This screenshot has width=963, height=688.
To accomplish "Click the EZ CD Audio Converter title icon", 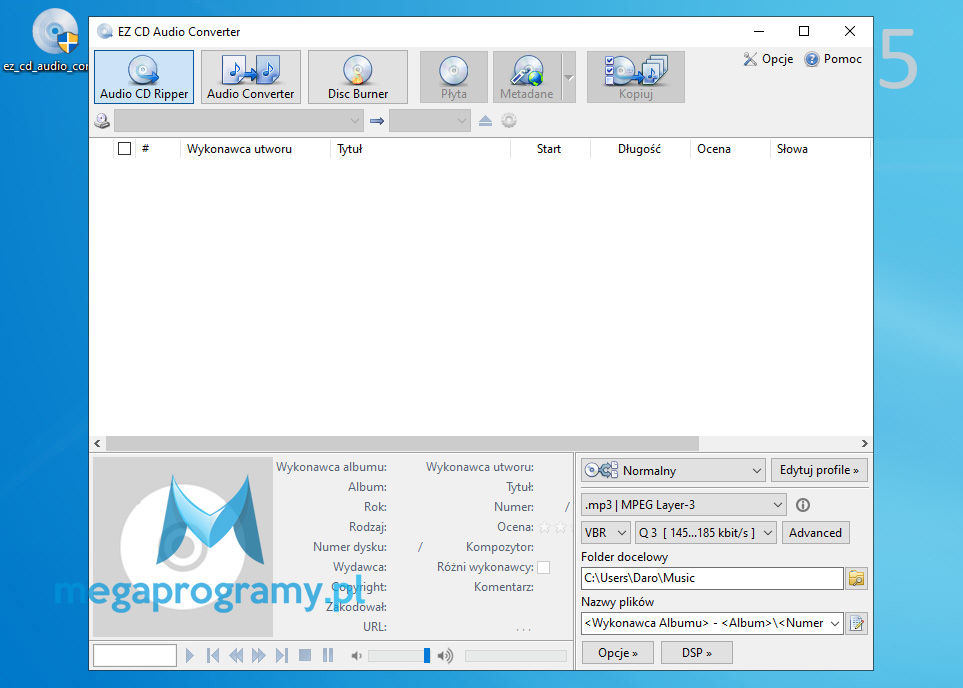I will (x=104, y=31).
